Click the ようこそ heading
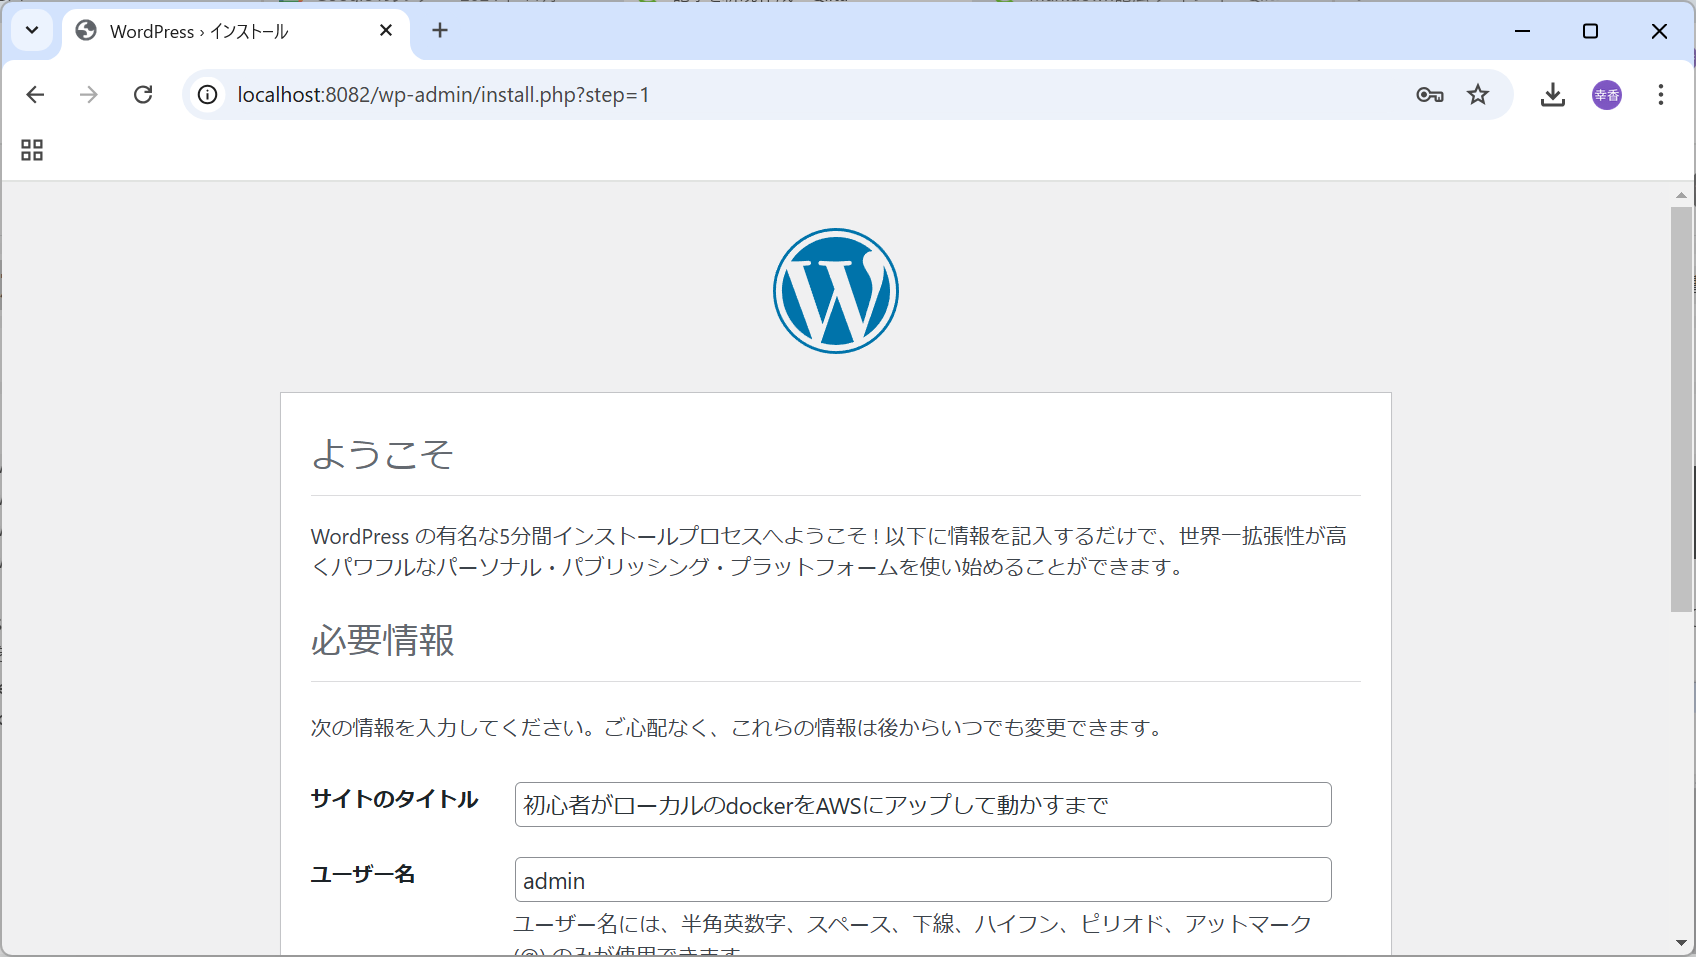1696x957 pixels. pyautogui.click(x=383, y=454)
